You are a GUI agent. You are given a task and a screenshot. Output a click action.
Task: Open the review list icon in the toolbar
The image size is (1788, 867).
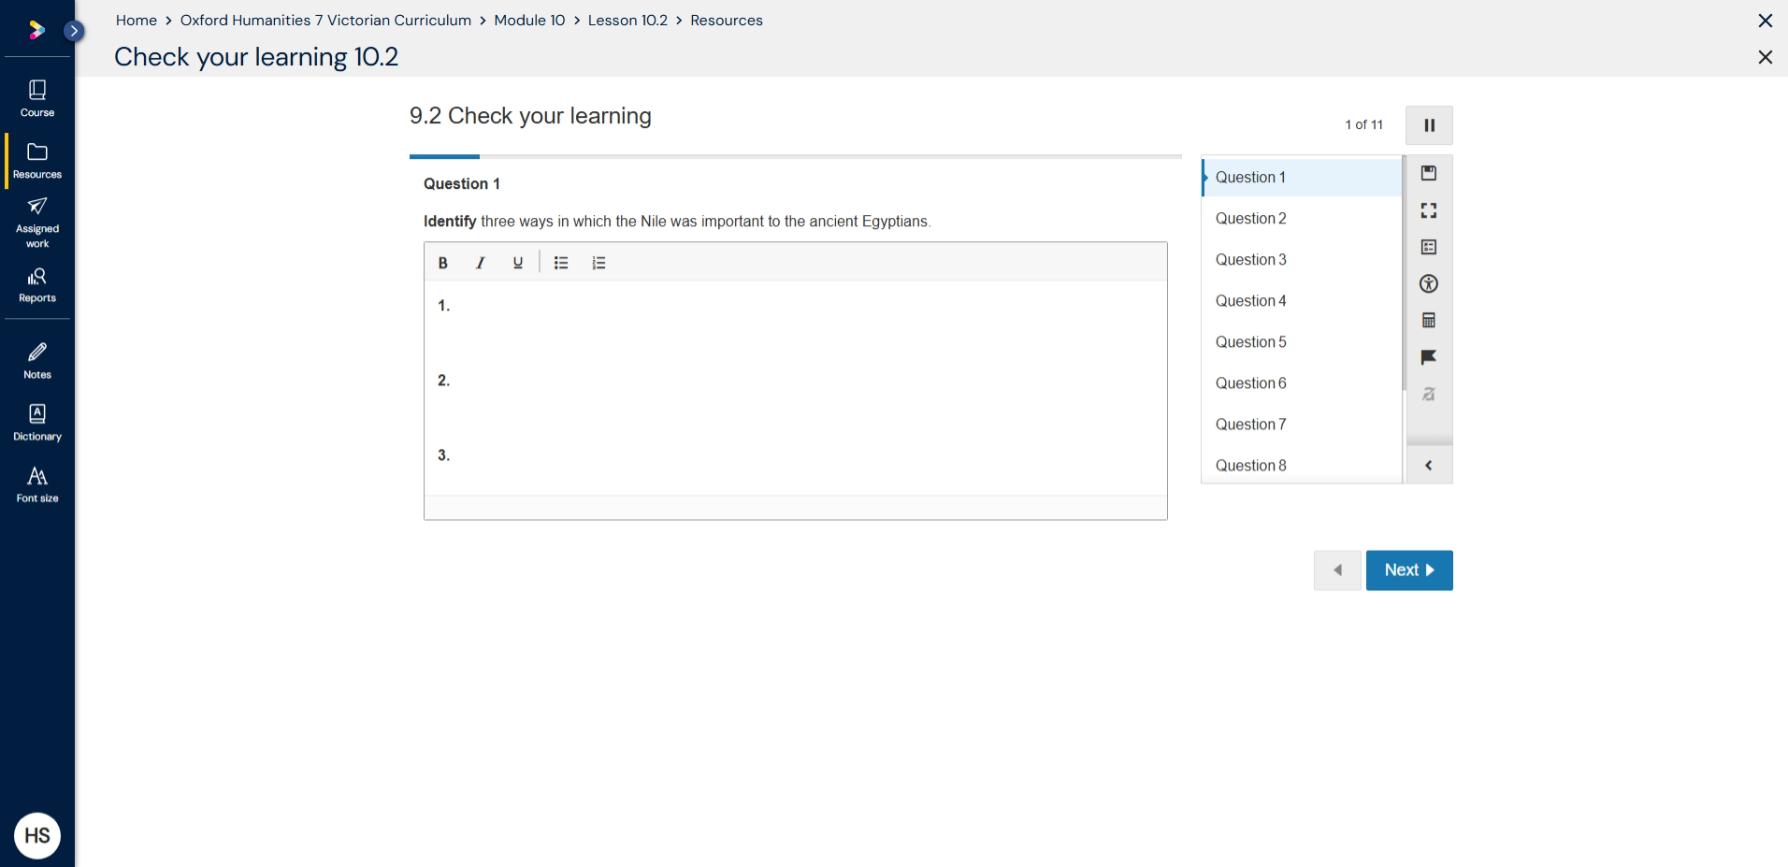[x=1429, y=247]
